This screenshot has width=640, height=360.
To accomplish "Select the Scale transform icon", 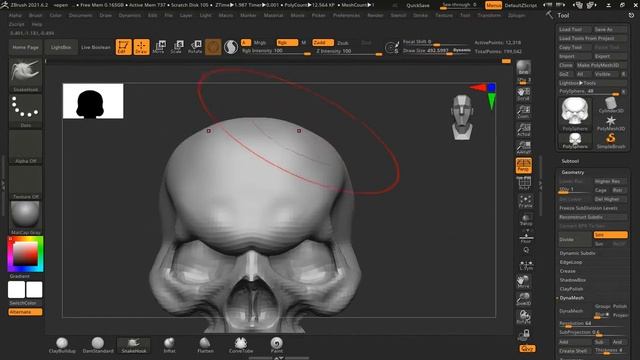I will [177, 47].
